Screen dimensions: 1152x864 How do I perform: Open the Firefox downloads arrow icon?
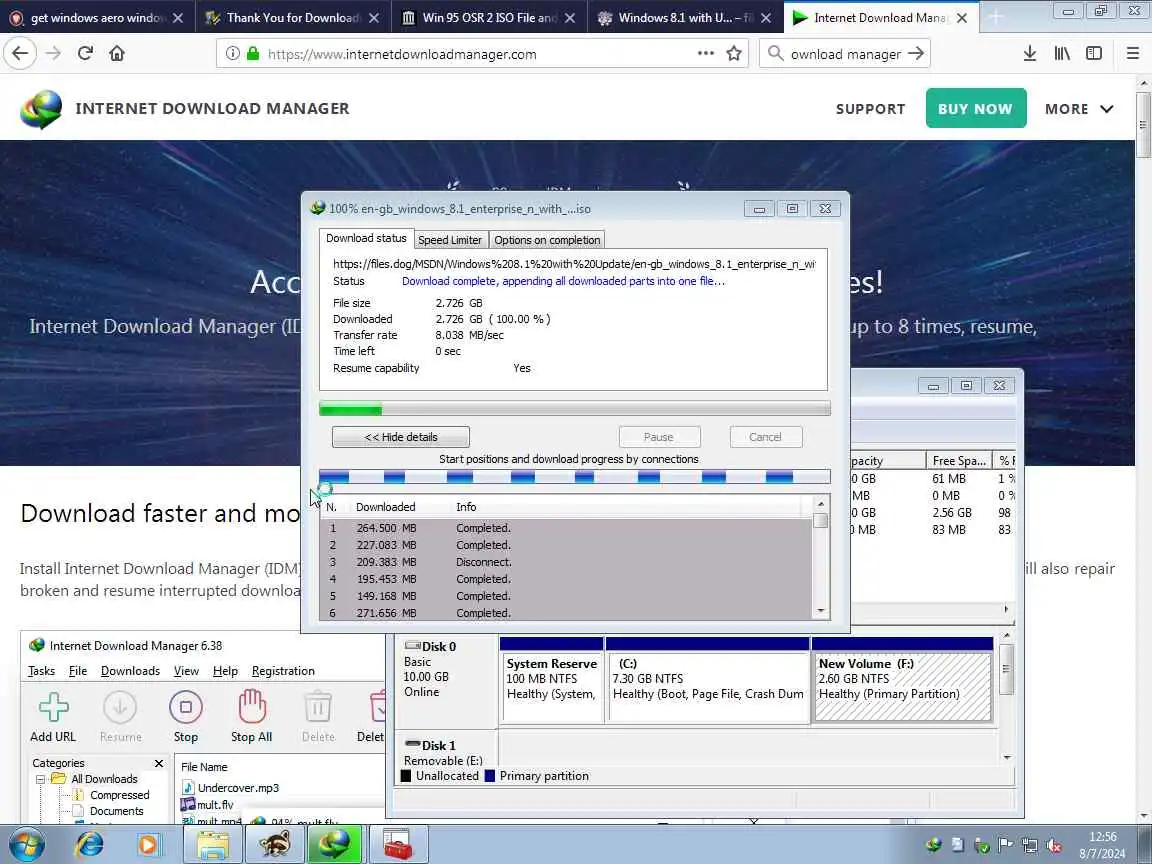(1029, 53)
